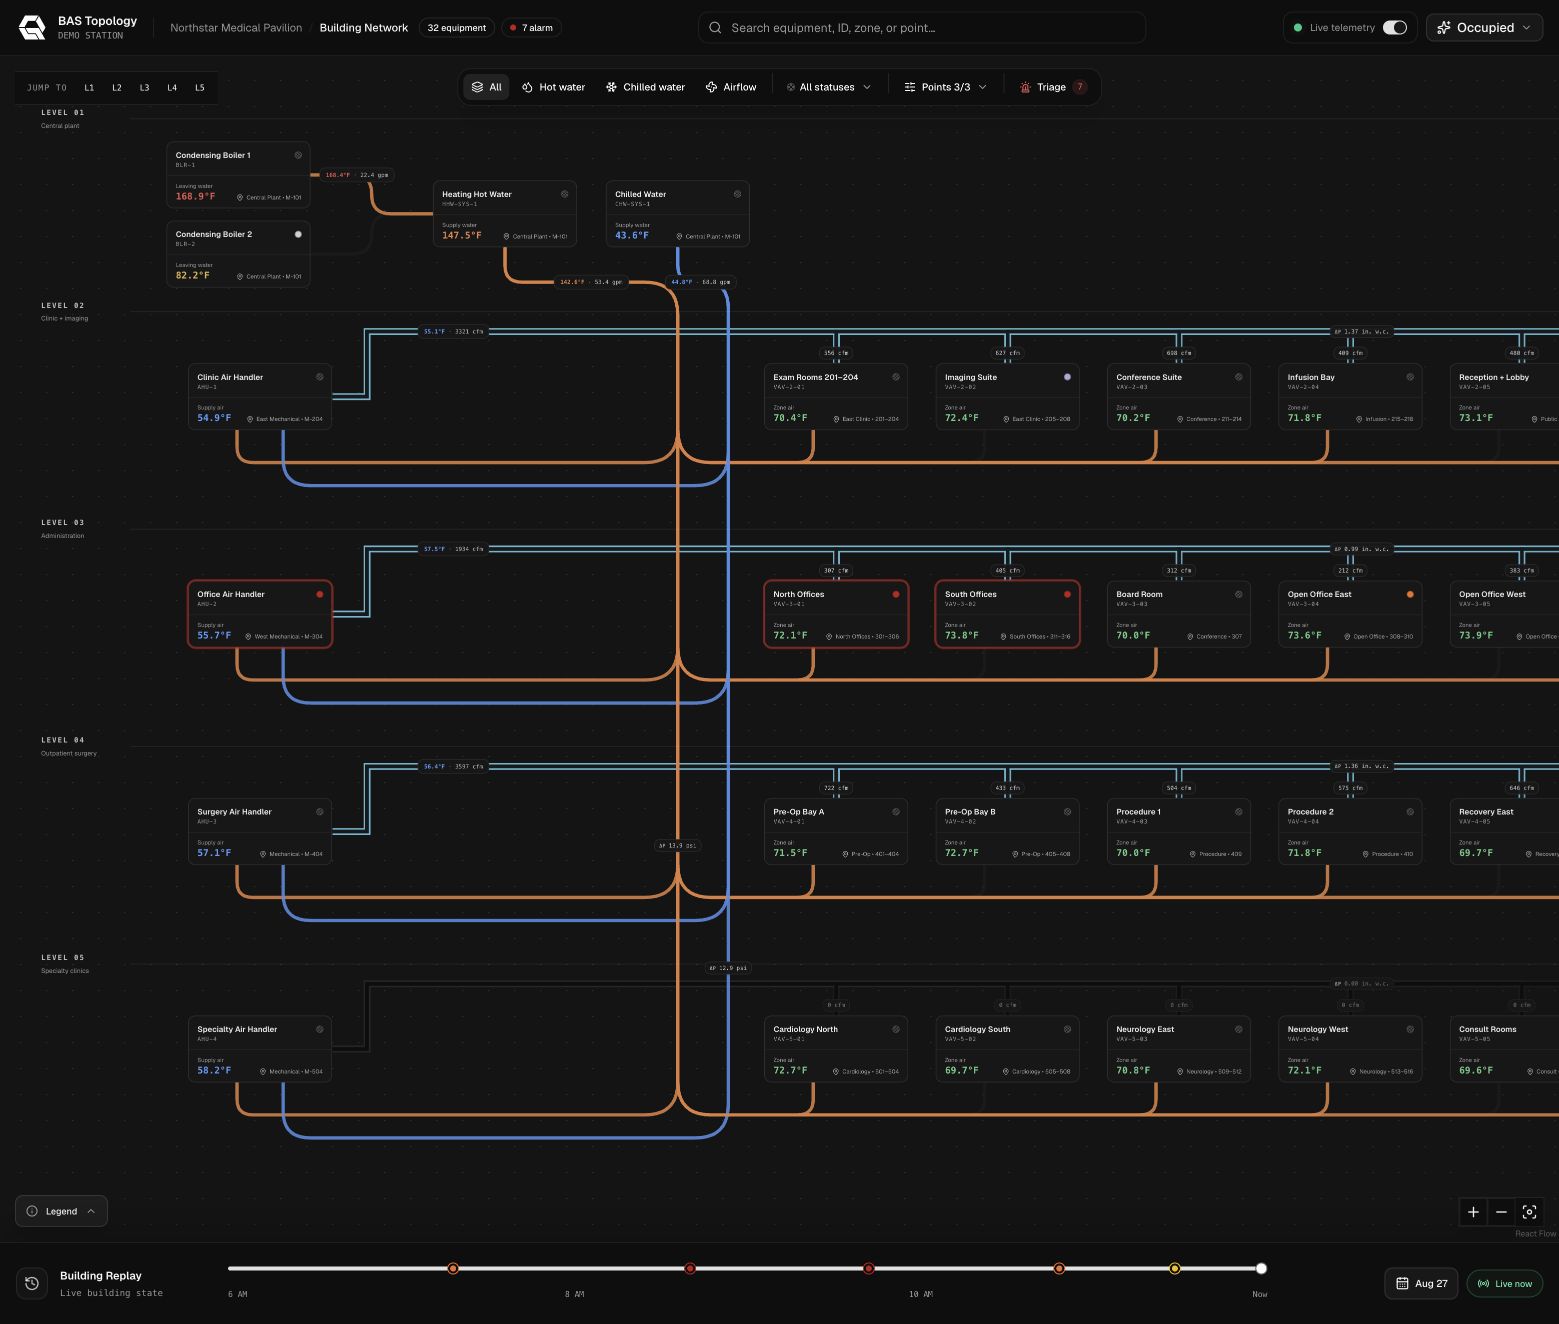Click the 7 alarm badge
Image resolution: width=1559 pixels, height=1324 pixels.
[531, 28]
